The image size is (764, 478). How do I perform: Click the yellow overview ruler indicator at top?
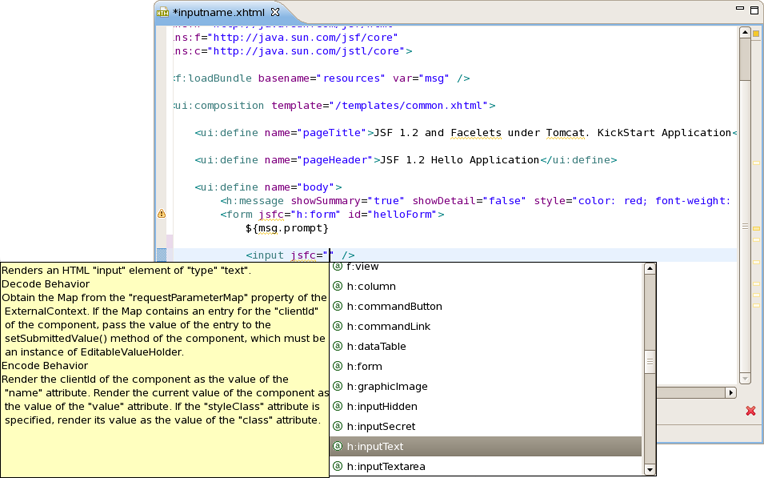point(756,34)
